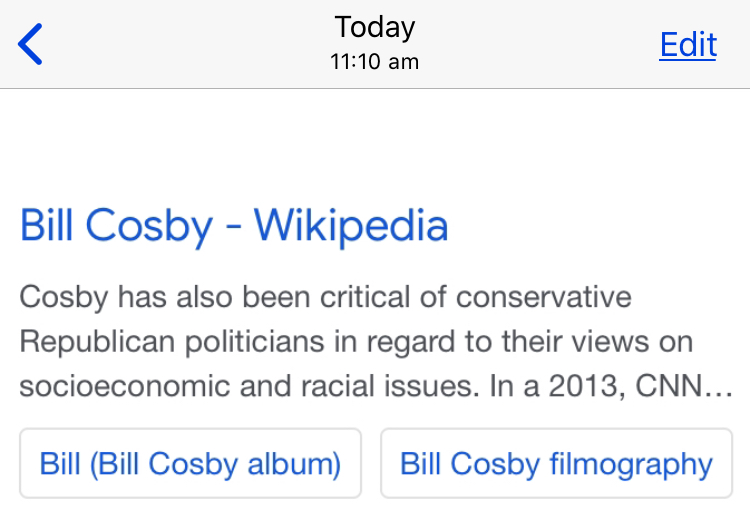Image resolution: width=750 pixels, height=517 pixels.
Task: Click the Edit link
Action: coord(688,45)
